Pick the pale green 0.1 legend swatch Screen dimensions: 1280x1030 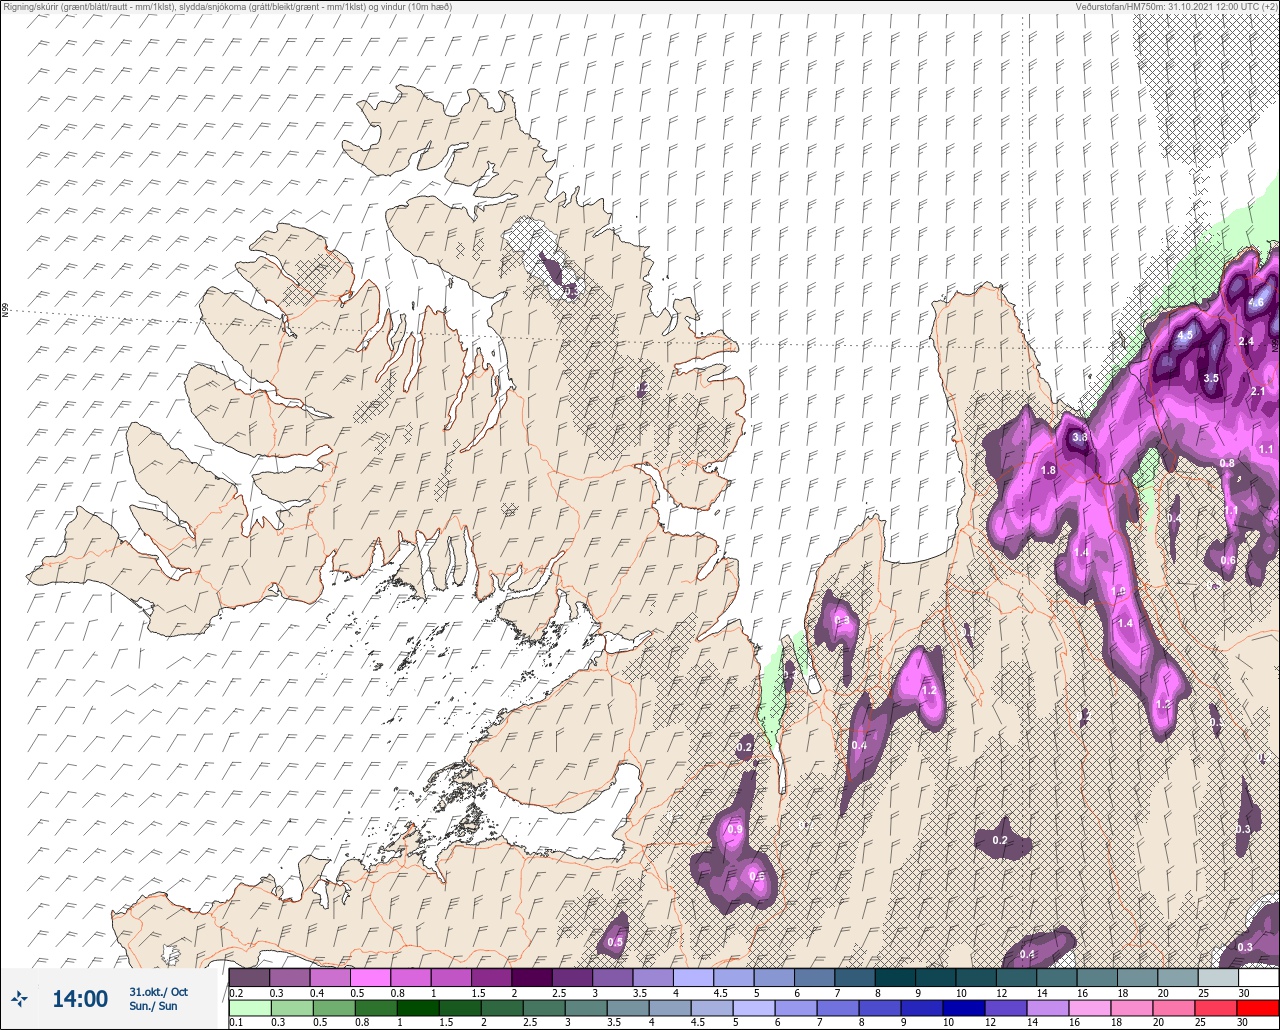click(250, 1008)
